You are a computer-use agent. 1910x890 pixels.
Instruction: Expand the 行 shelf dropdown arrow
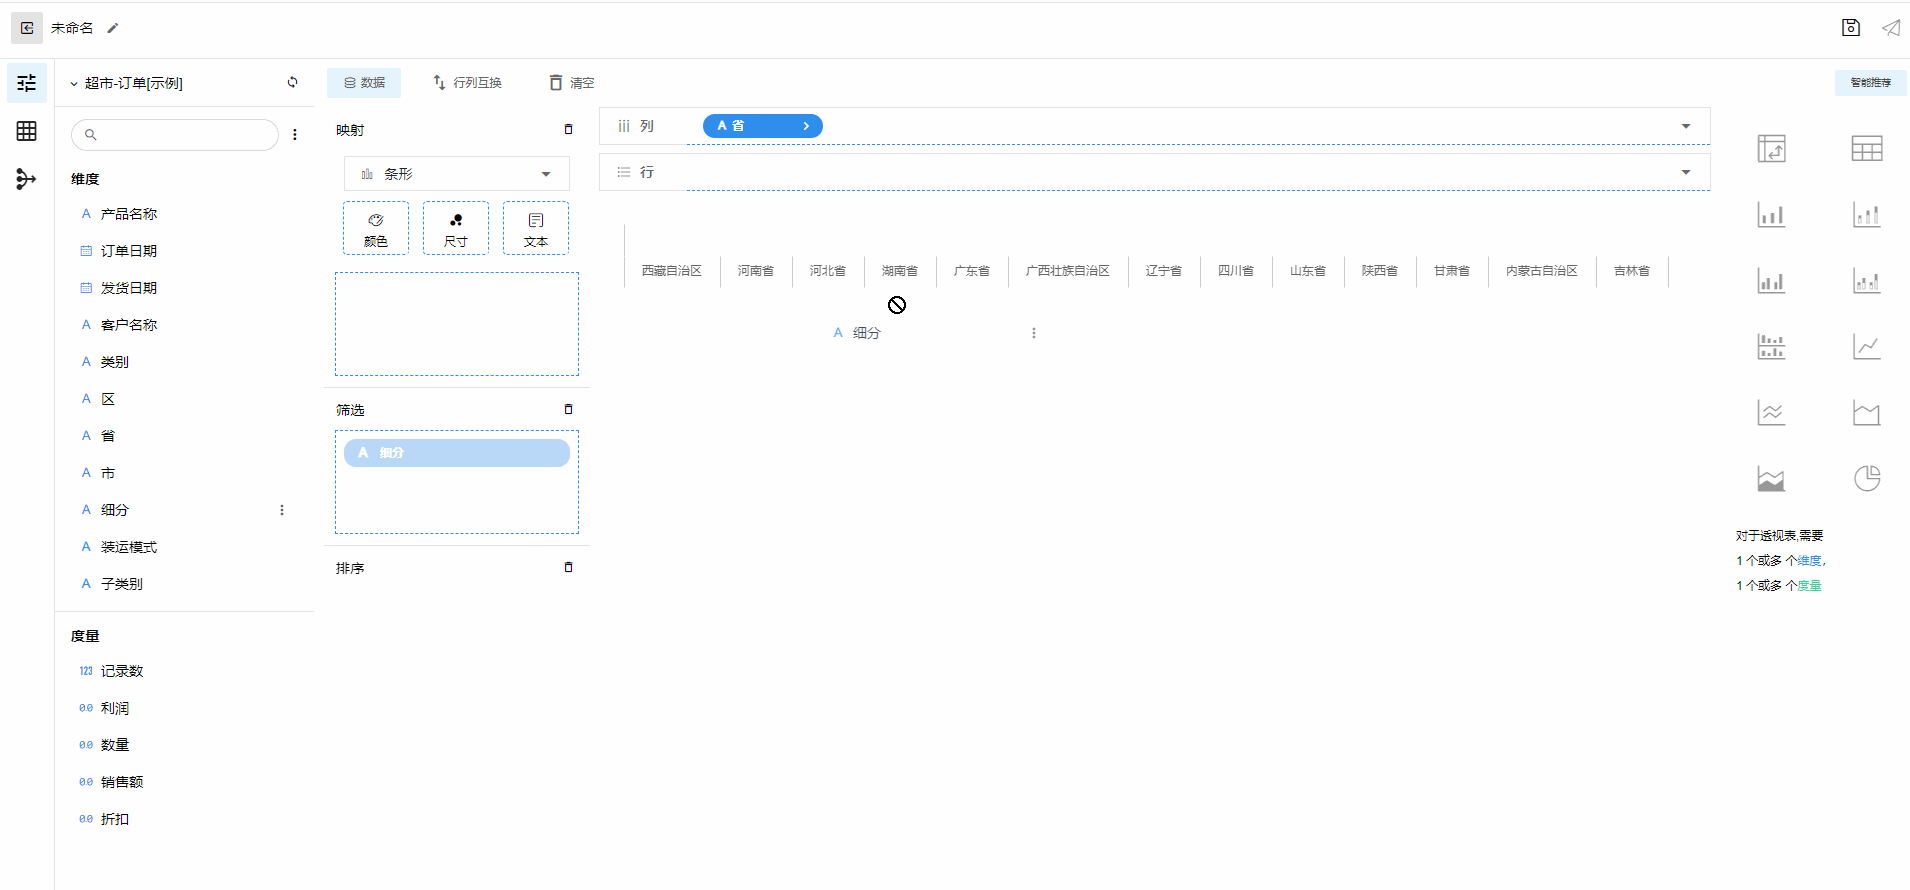tap(1686, 172)
